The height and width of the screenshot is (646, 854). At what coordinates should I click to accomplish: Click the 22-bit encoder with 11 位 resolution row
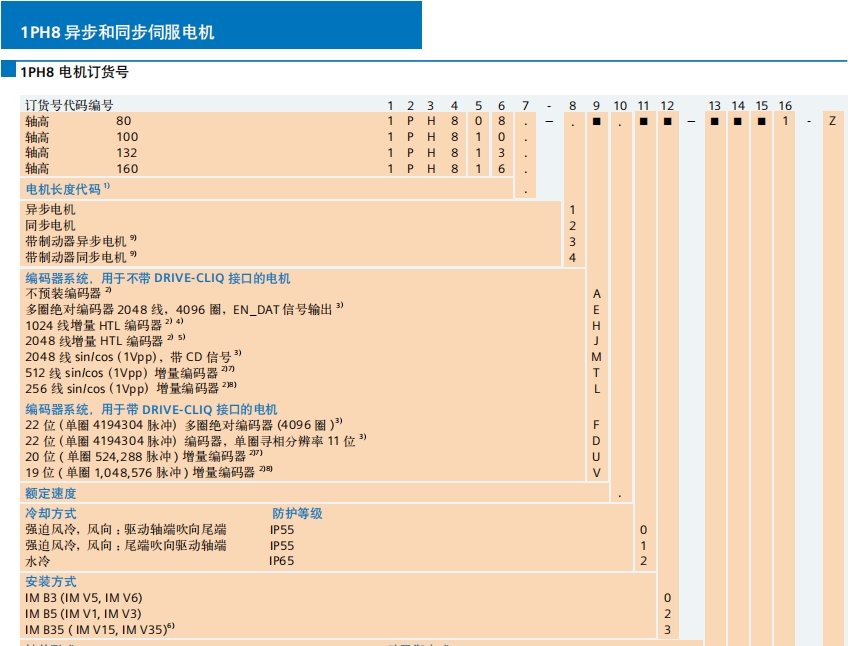pyautogui.click(x=196, y=441)
